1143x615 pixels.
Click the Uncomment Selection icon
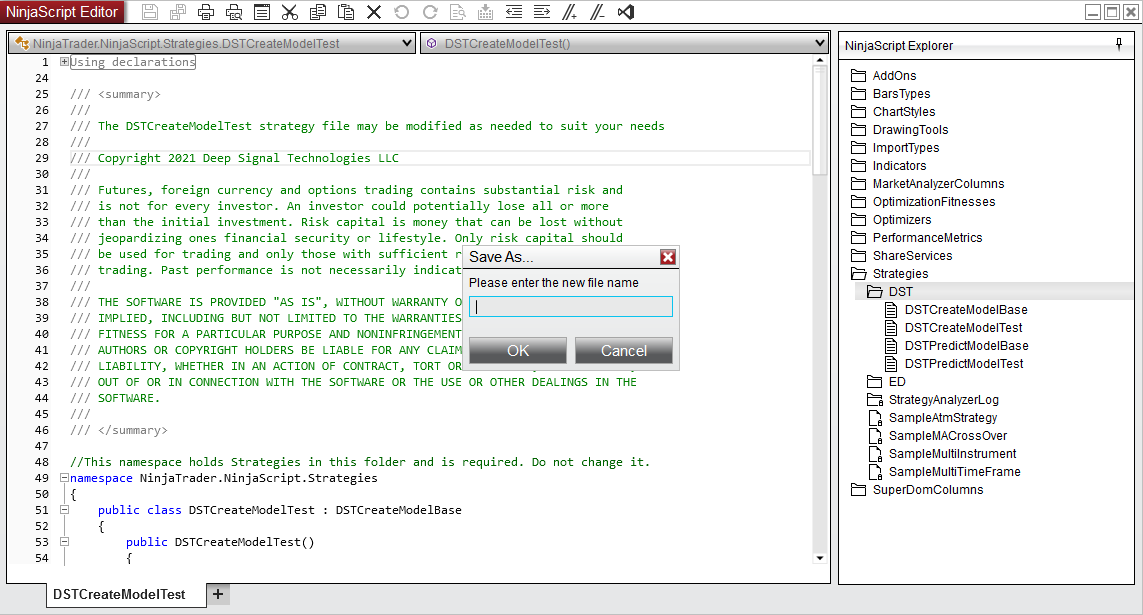tap(598, 12)
